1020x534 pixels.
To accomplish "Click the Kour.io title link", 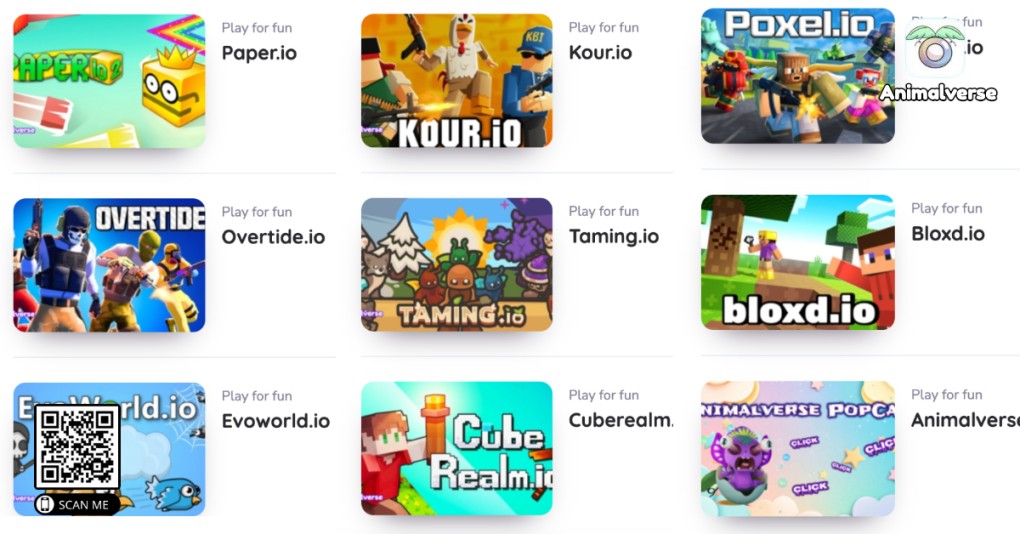I will pyautogui.click(x=600, y=53).
